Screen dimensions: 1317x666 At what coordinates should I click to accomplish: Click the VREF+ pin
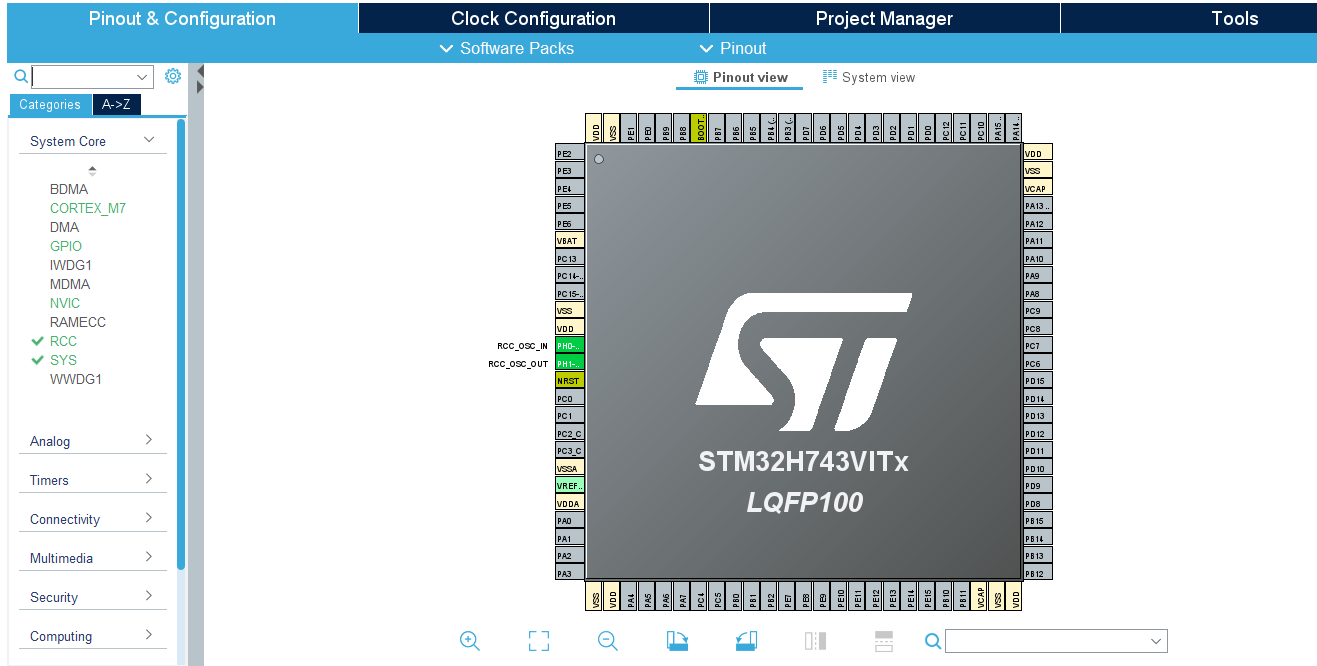point(570,486)
